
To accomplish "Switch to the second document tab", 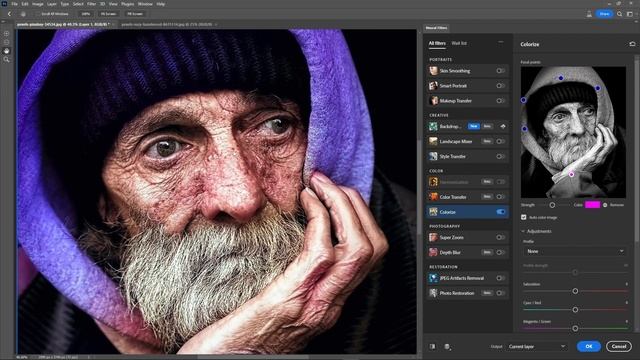I will pos(167,24).
